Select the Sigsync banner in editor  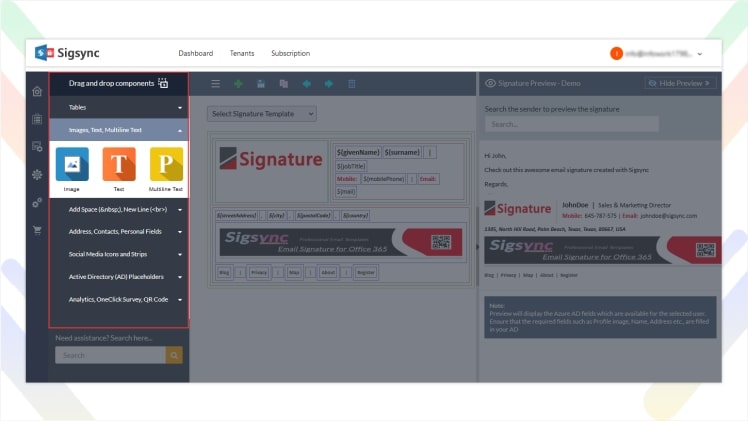pyautogui.click(x=341, y=242)
